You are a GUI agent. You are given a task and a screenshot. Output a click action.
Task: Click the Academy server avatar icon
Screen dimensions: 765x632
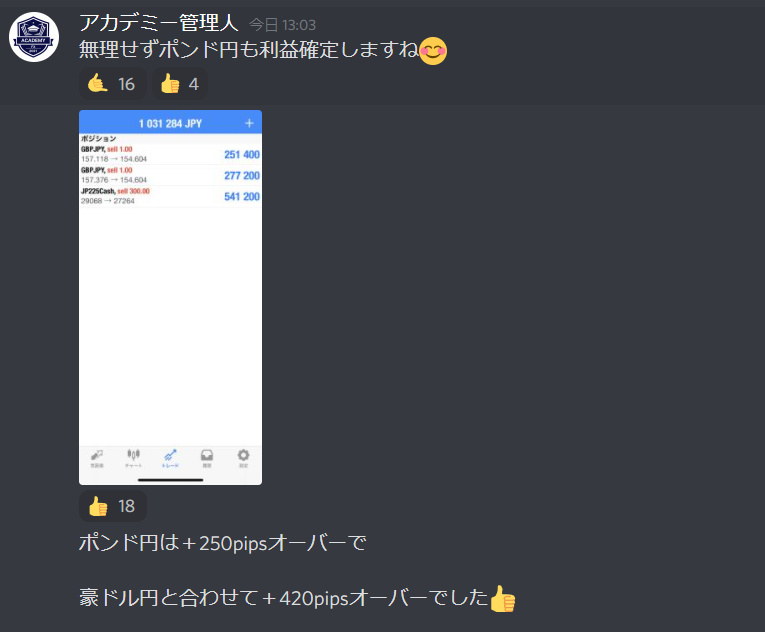tap(34, 37)
